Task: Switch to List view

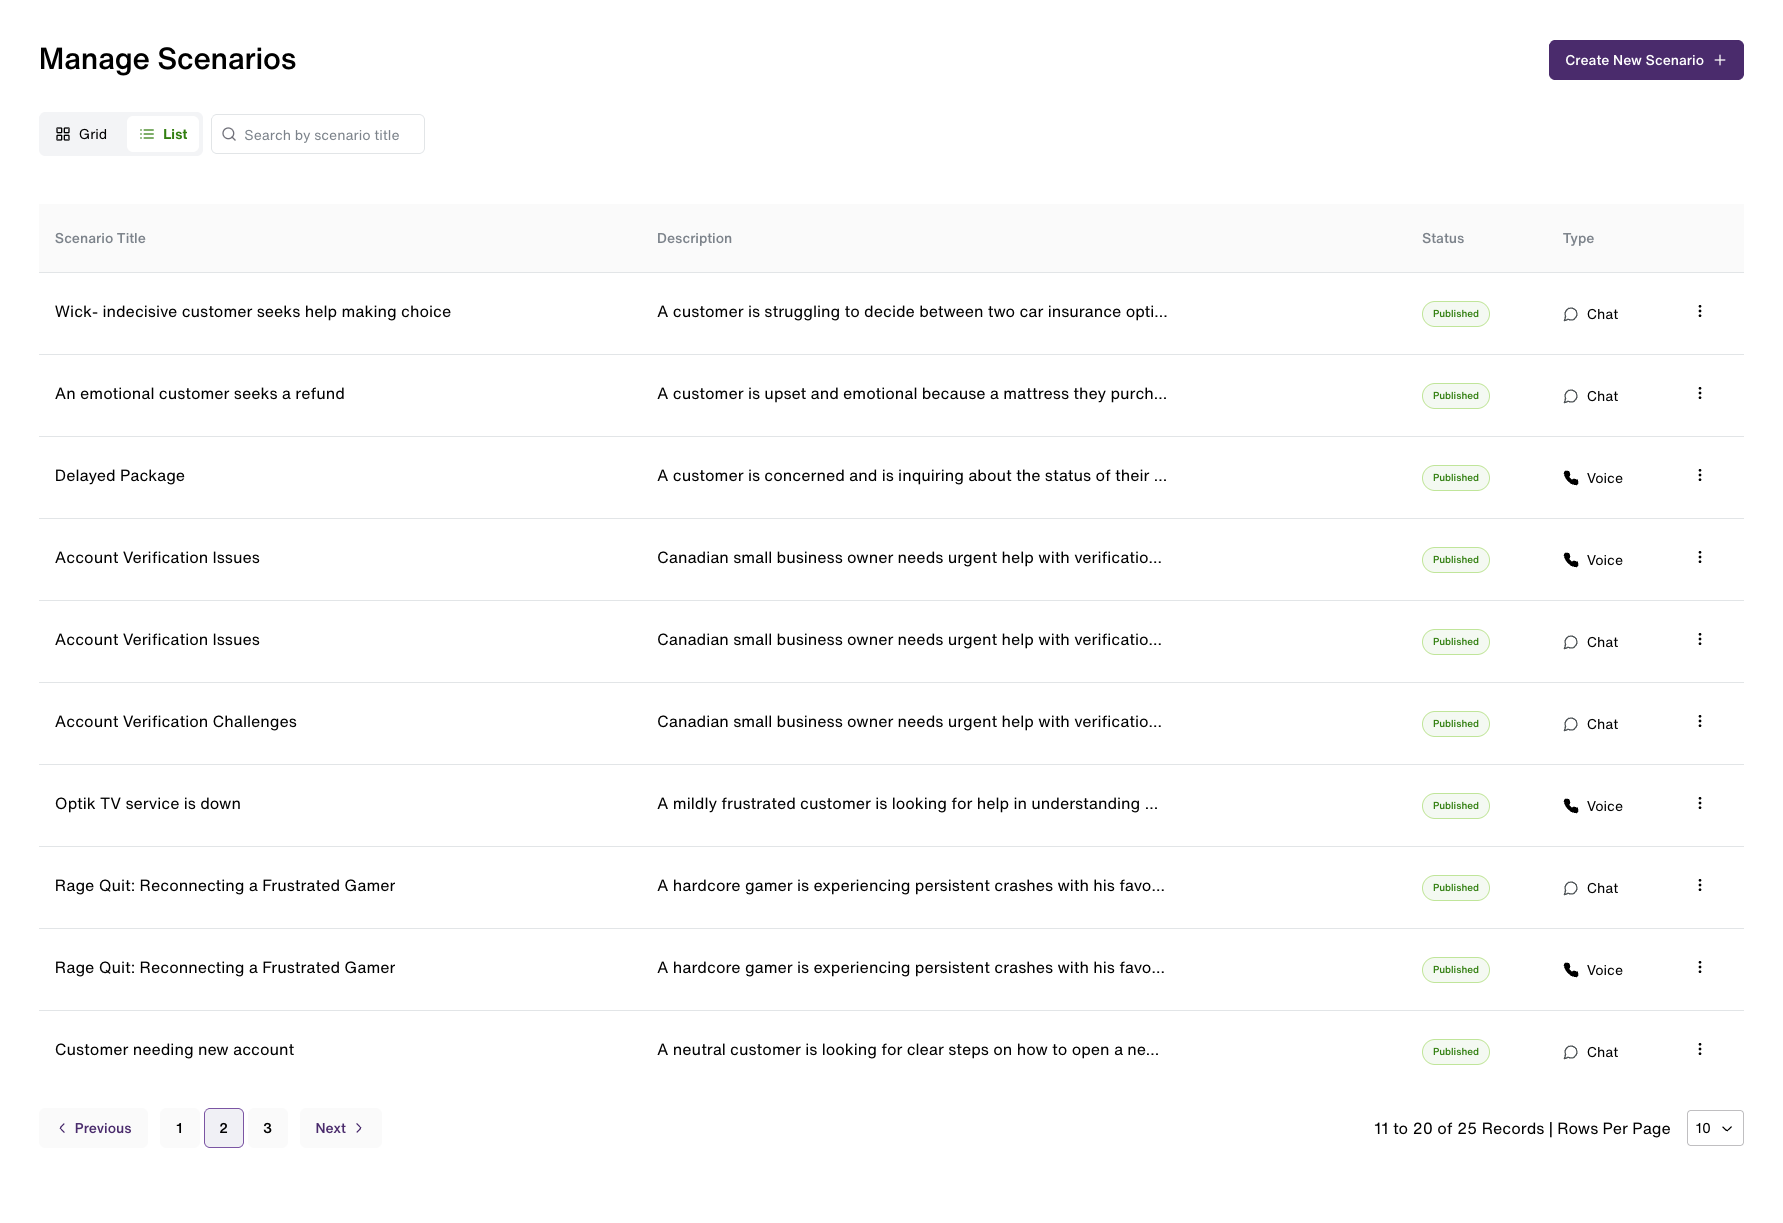Action: [x=163, y=134]
